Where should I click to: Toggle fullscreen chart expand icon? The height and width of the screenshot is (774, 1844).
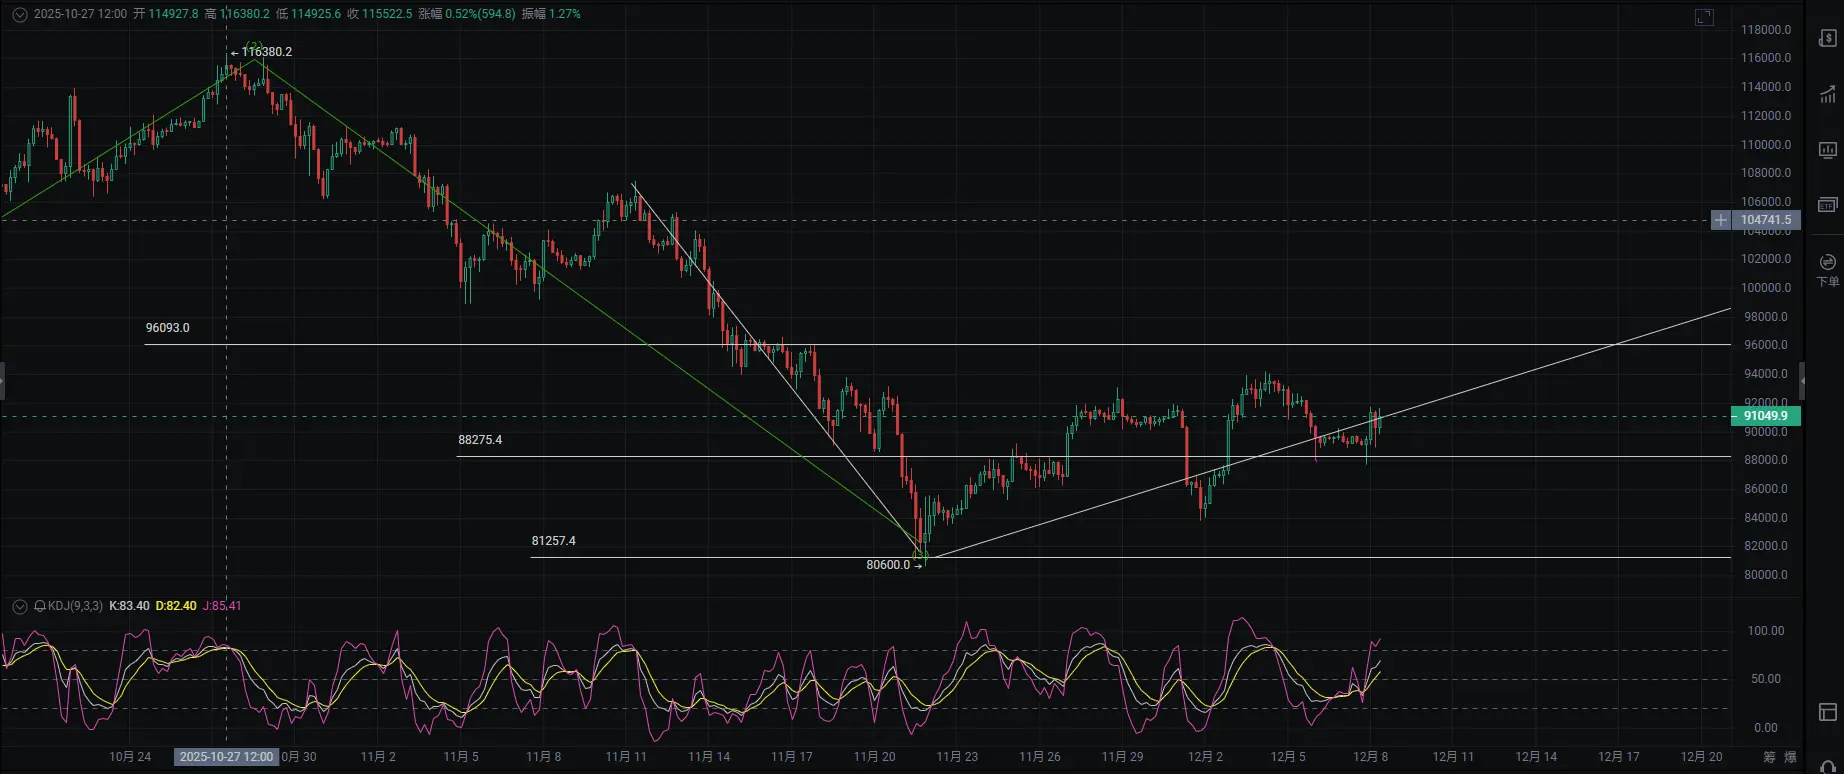pyautogui.click(x=1704, y=17)
